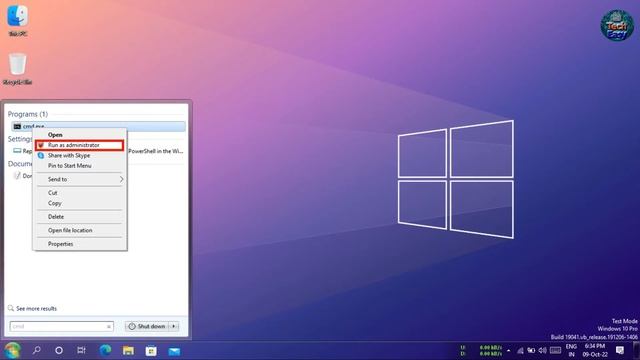This screenshot has width=640, height=360.
Task: Open the This PC desktop icon
Action: point(18,20)
